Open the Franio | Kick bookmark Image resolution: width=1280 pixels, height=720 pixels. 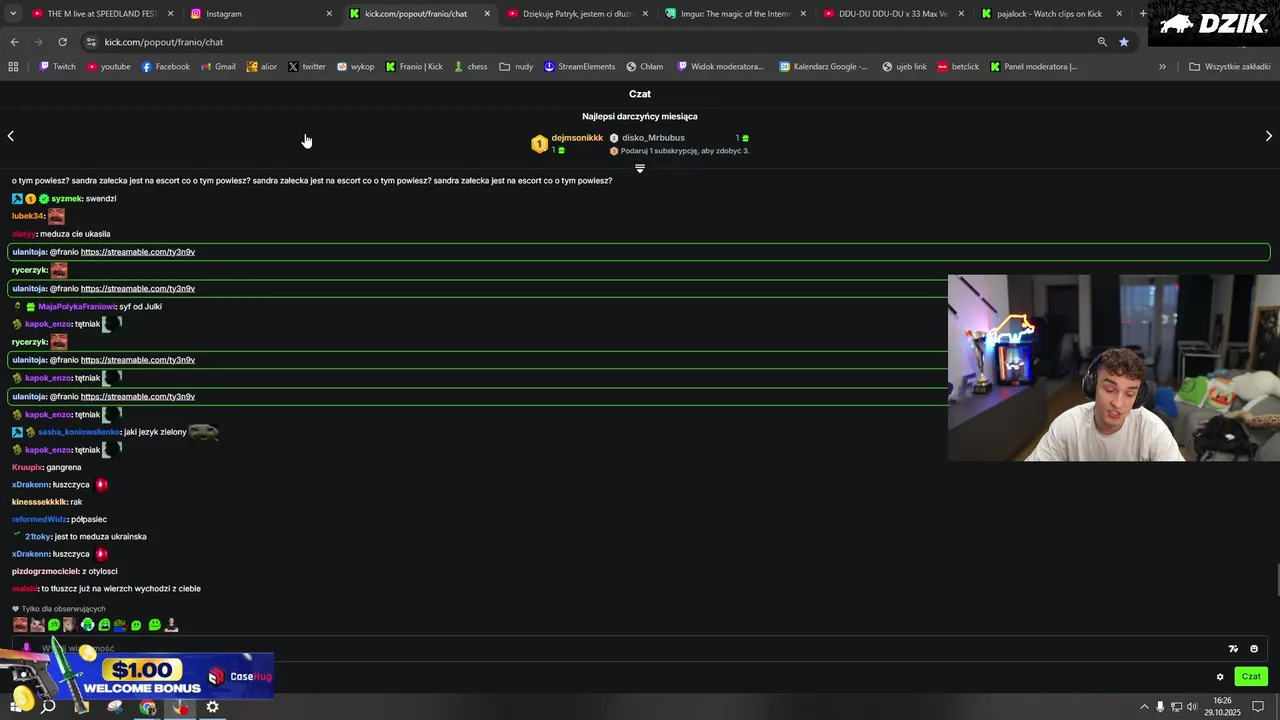click(414, 67)
